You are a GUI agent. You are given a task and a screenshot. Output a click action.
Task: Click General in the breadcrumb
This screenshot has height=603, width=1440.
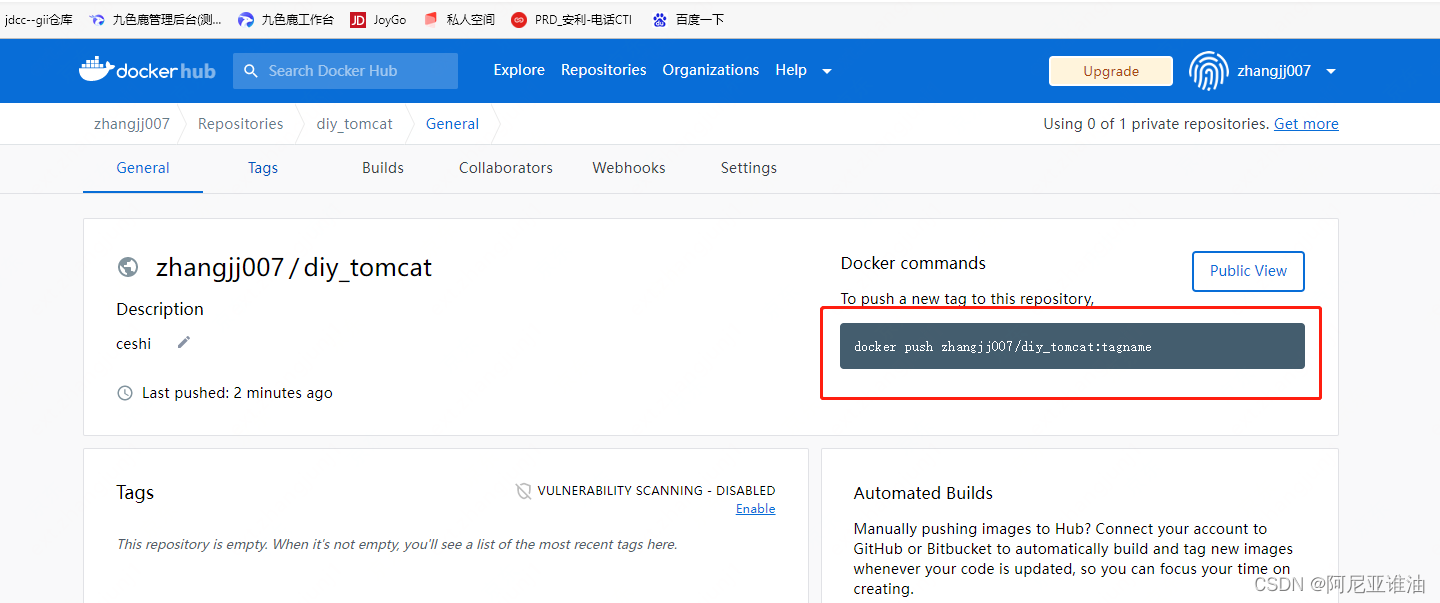coord(453,124)
